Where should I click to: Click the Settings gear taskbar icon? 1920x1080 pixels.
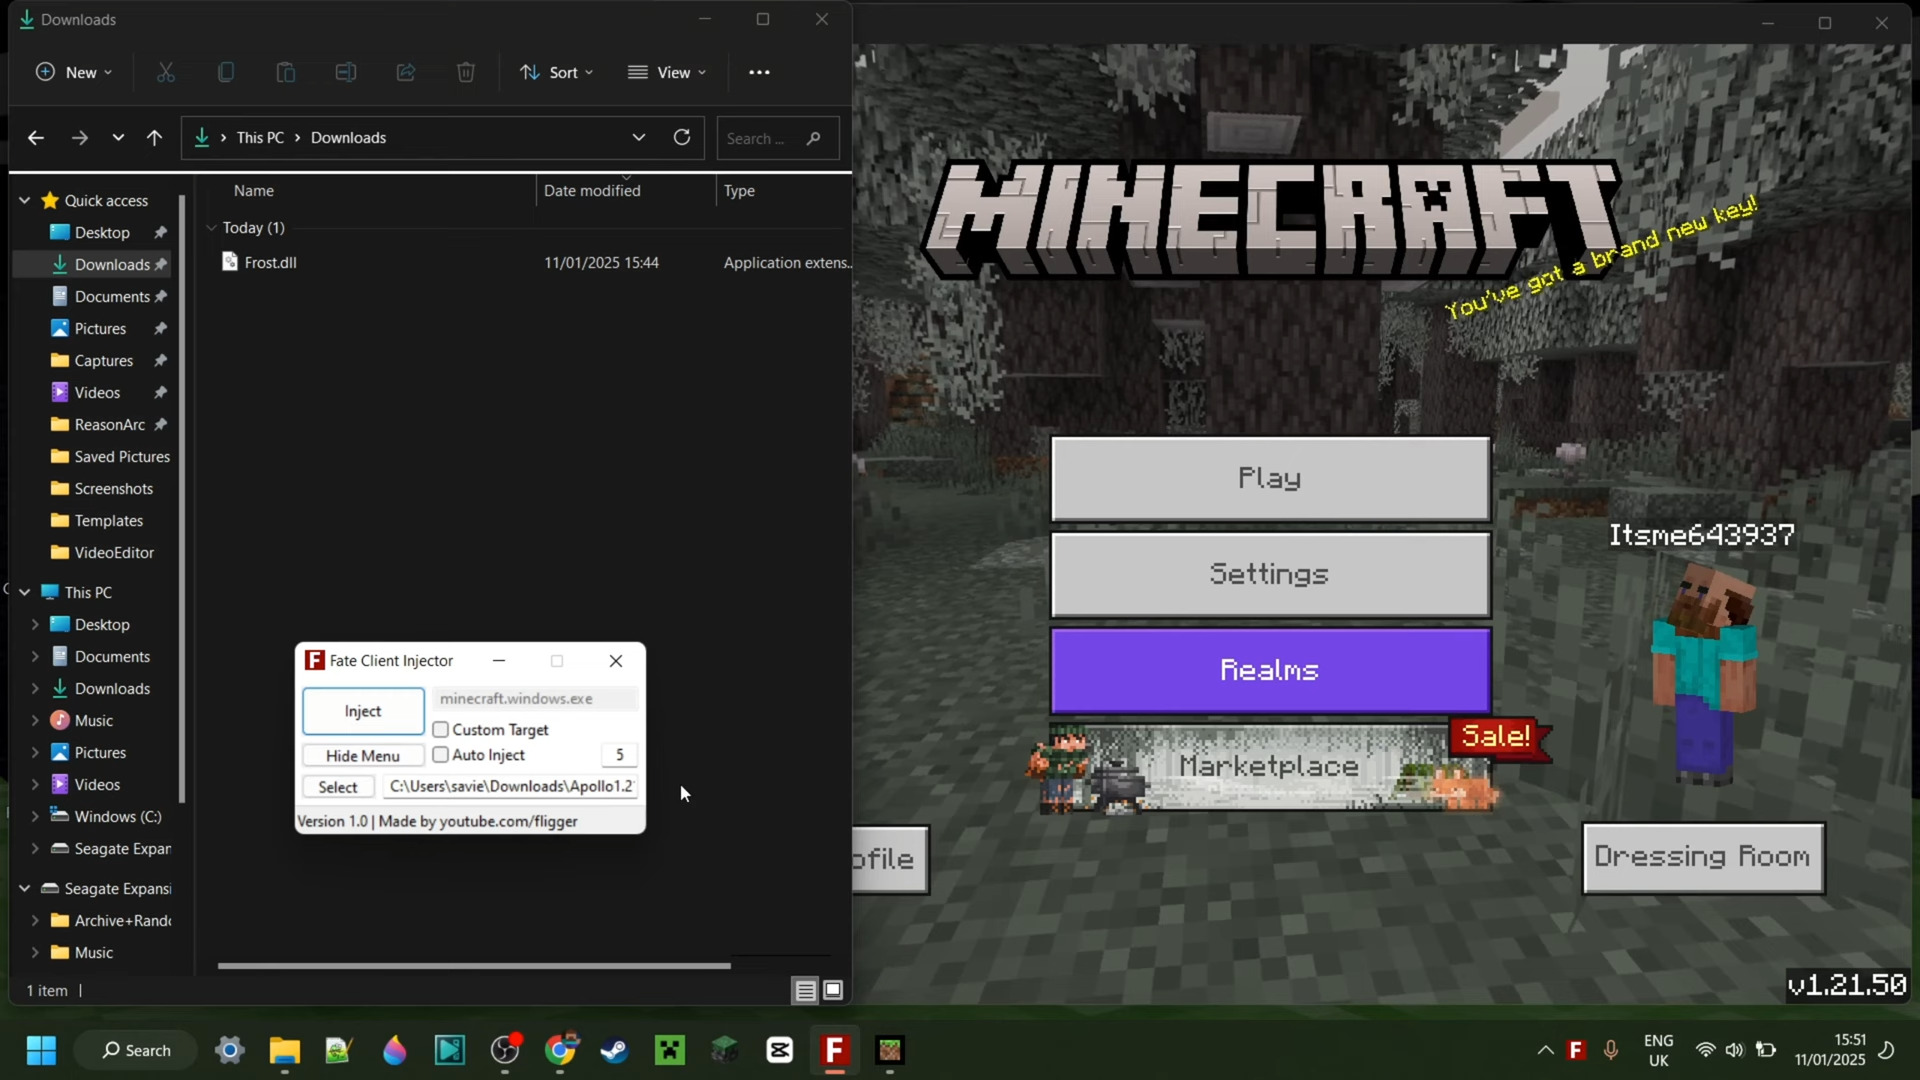tap(230, 1050)
